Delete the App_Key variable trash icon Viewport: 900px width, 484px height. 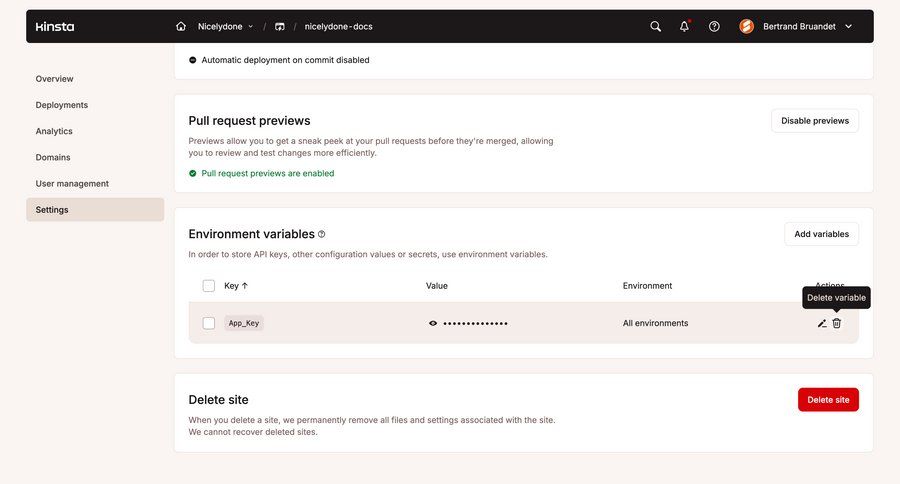[837, 323]
